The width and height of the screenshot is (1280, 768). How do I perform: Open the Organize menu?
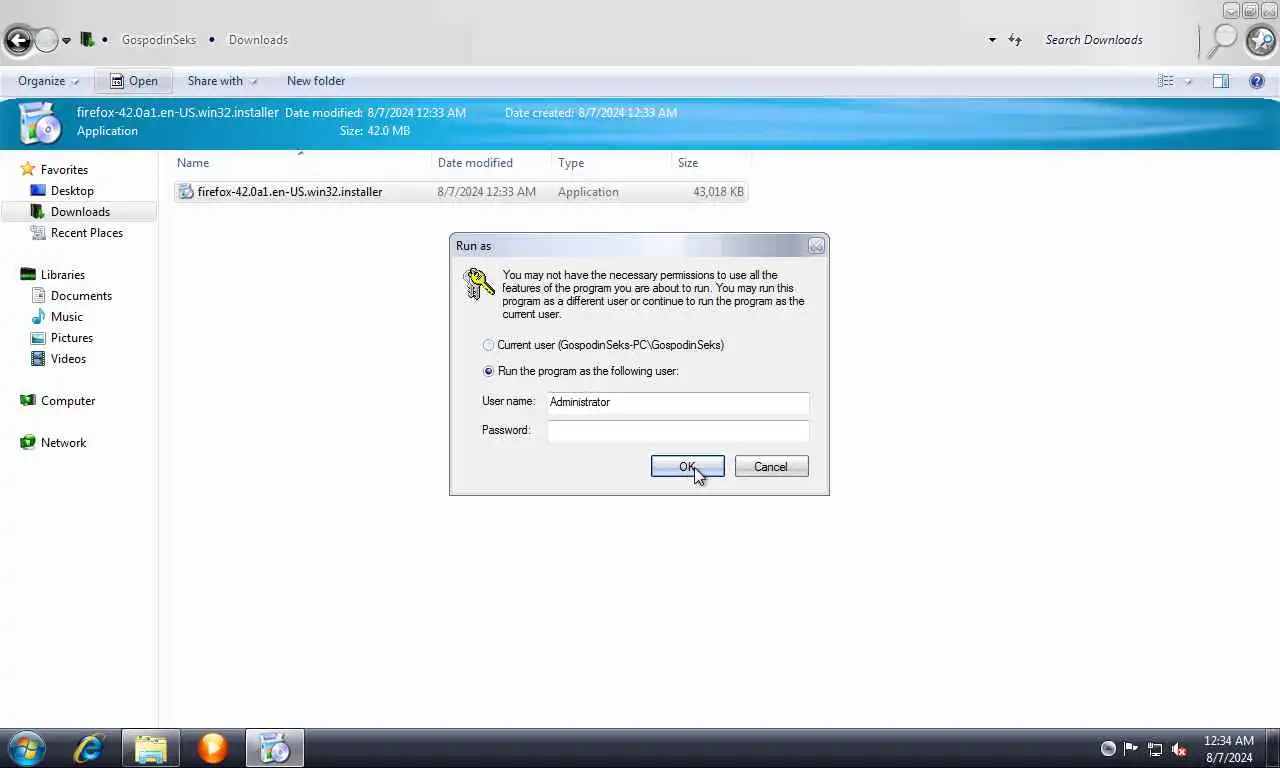point(48,81)
